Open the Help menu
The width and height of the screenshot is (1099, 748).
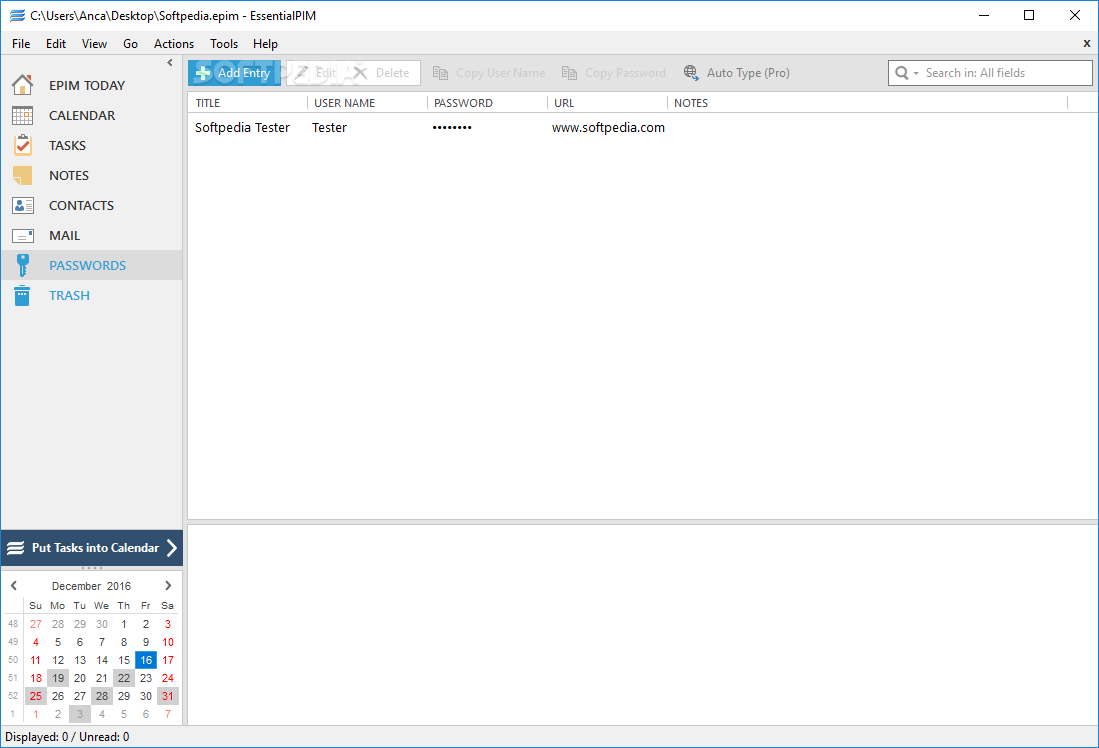265,43
